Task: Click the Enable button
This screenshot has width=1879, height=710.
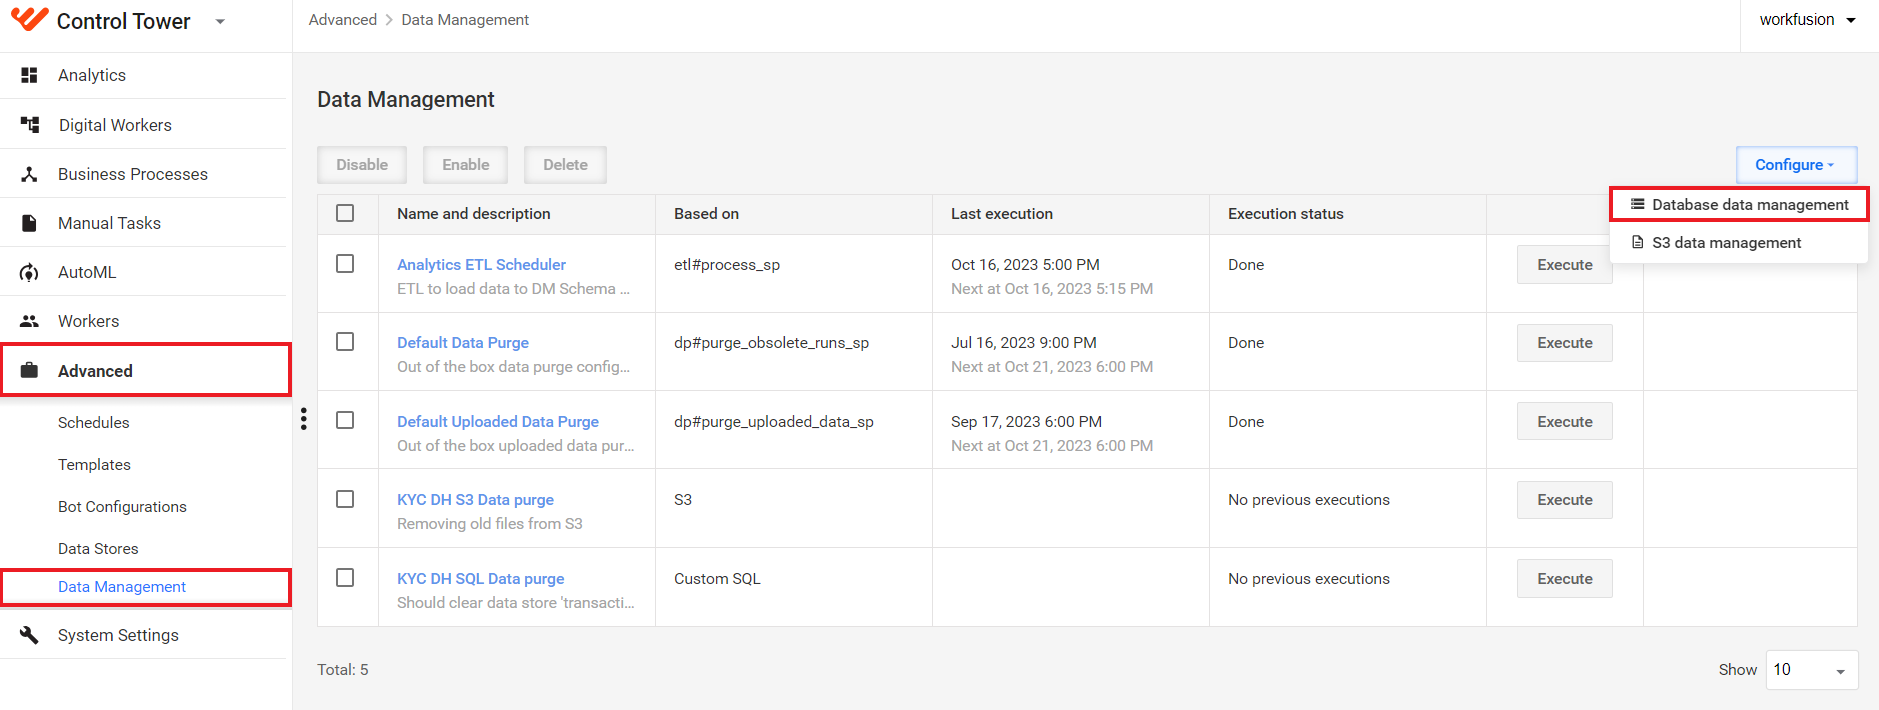Action: [466, 165]
